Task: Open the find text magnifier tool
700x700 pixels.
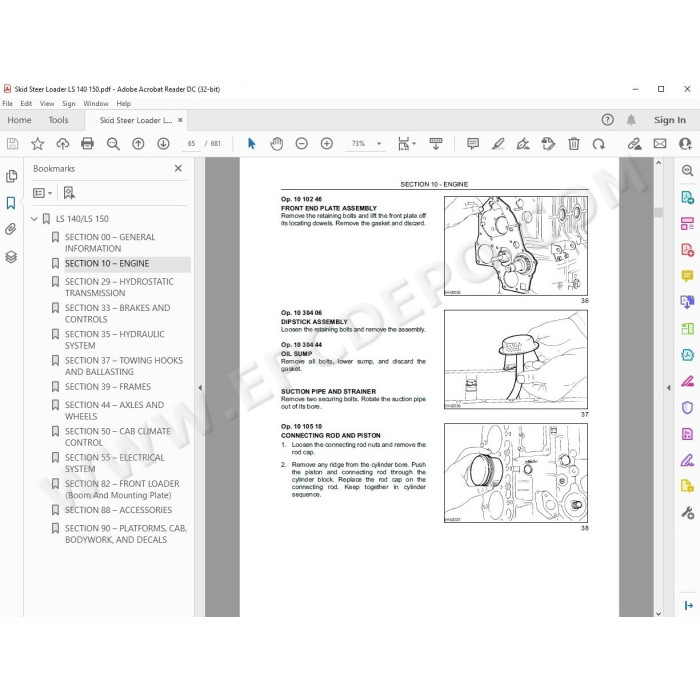Action: point(113,143)
